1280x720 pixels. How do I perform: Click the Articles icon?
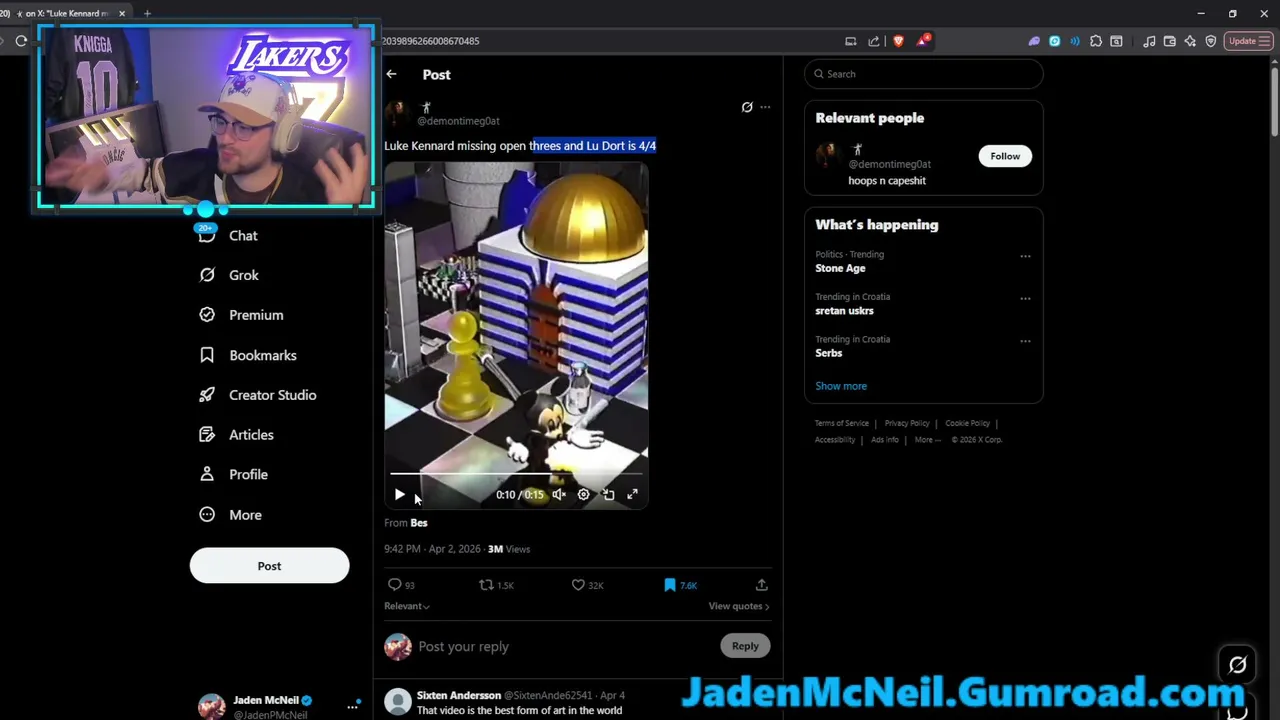pyautogui.click(x=207, y=435)
